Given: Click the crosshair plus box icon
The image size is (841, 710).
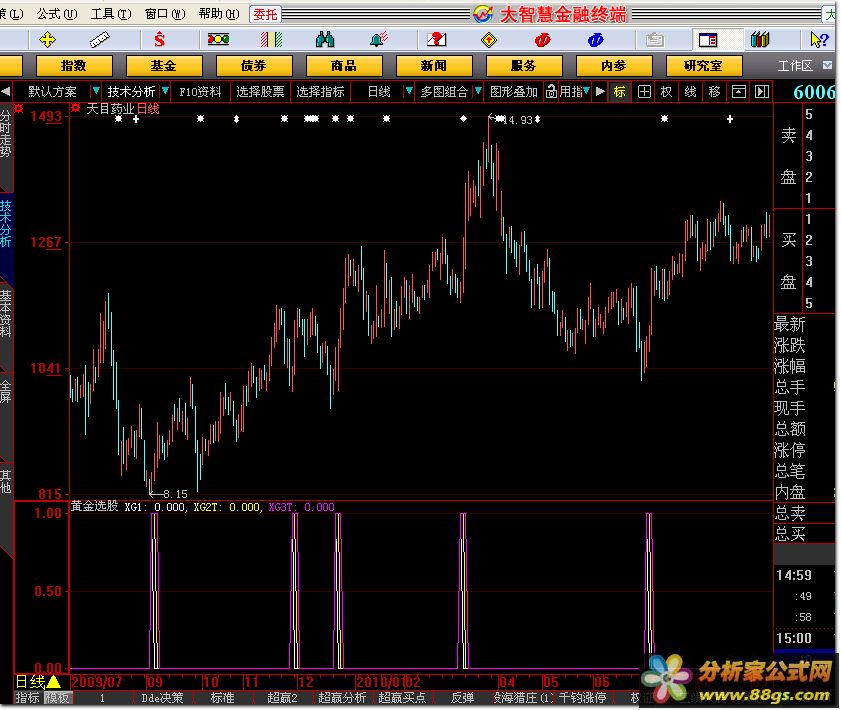Looking at the screenshot, I should coord(644,92).
